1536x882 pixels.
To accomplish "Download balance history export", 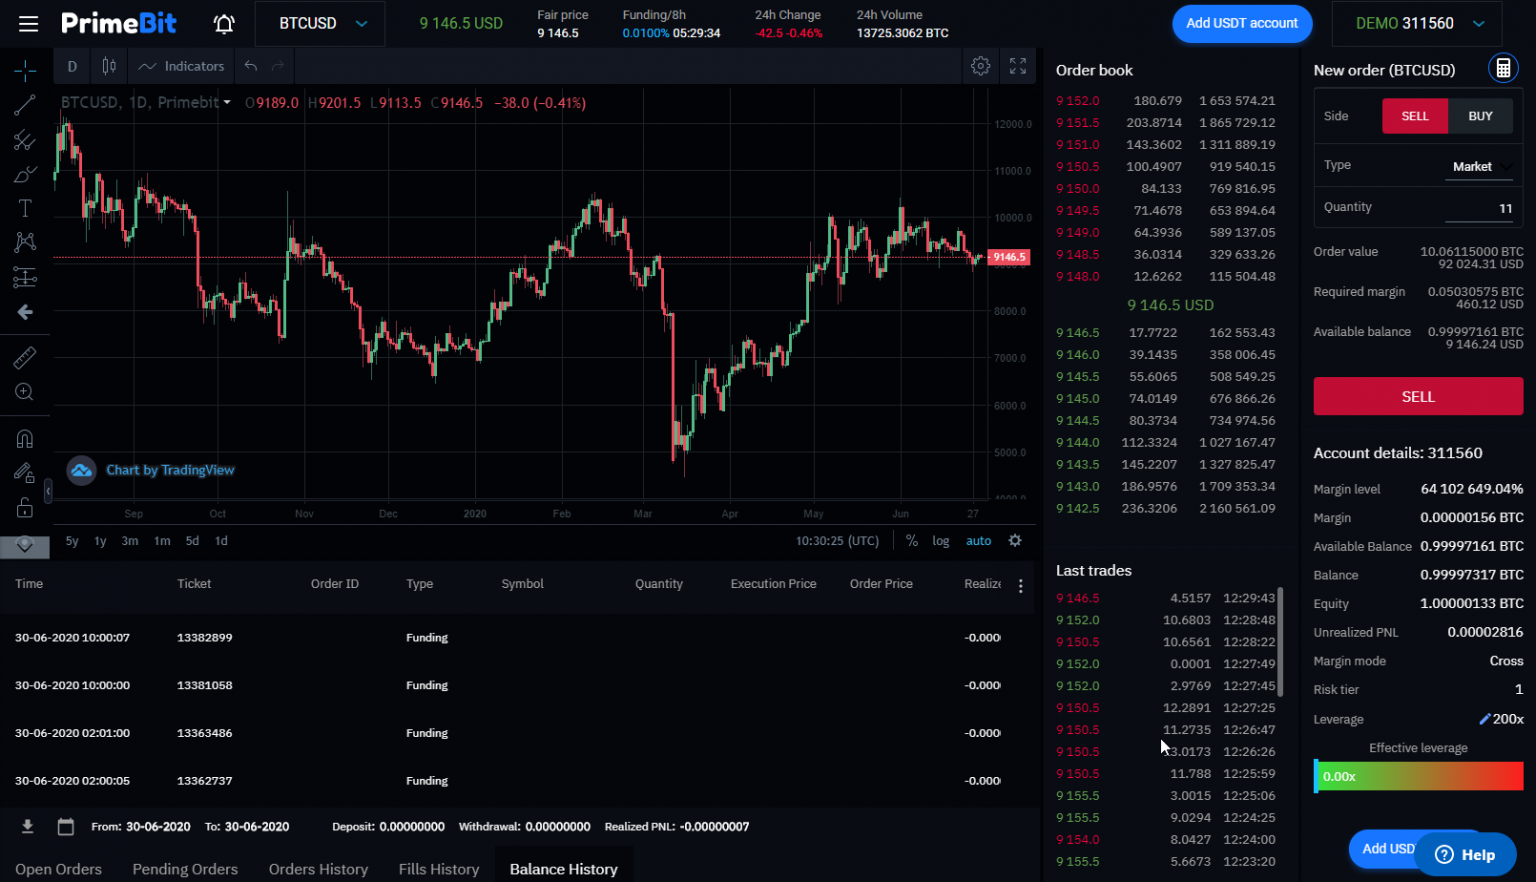I will 27,826.
